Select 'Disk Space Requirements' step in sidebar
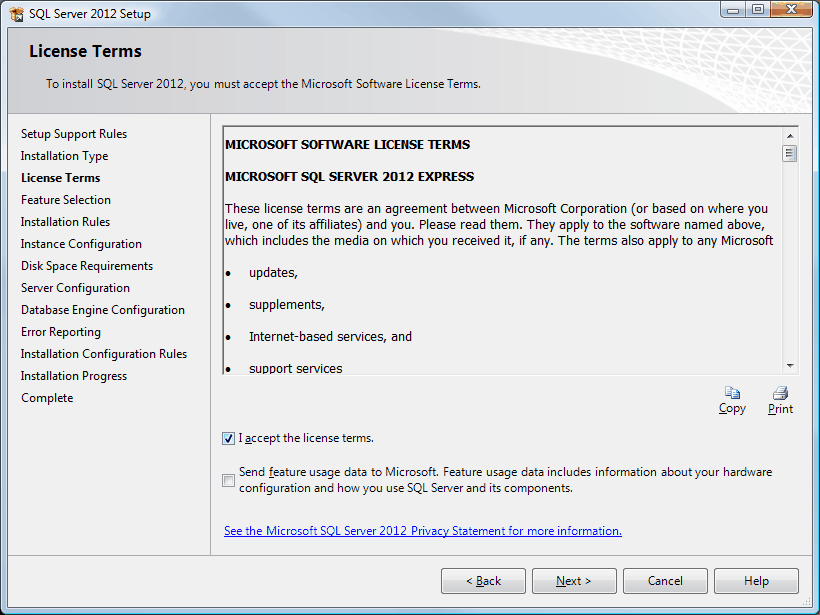The image size is (820, 615). point(87,266)
